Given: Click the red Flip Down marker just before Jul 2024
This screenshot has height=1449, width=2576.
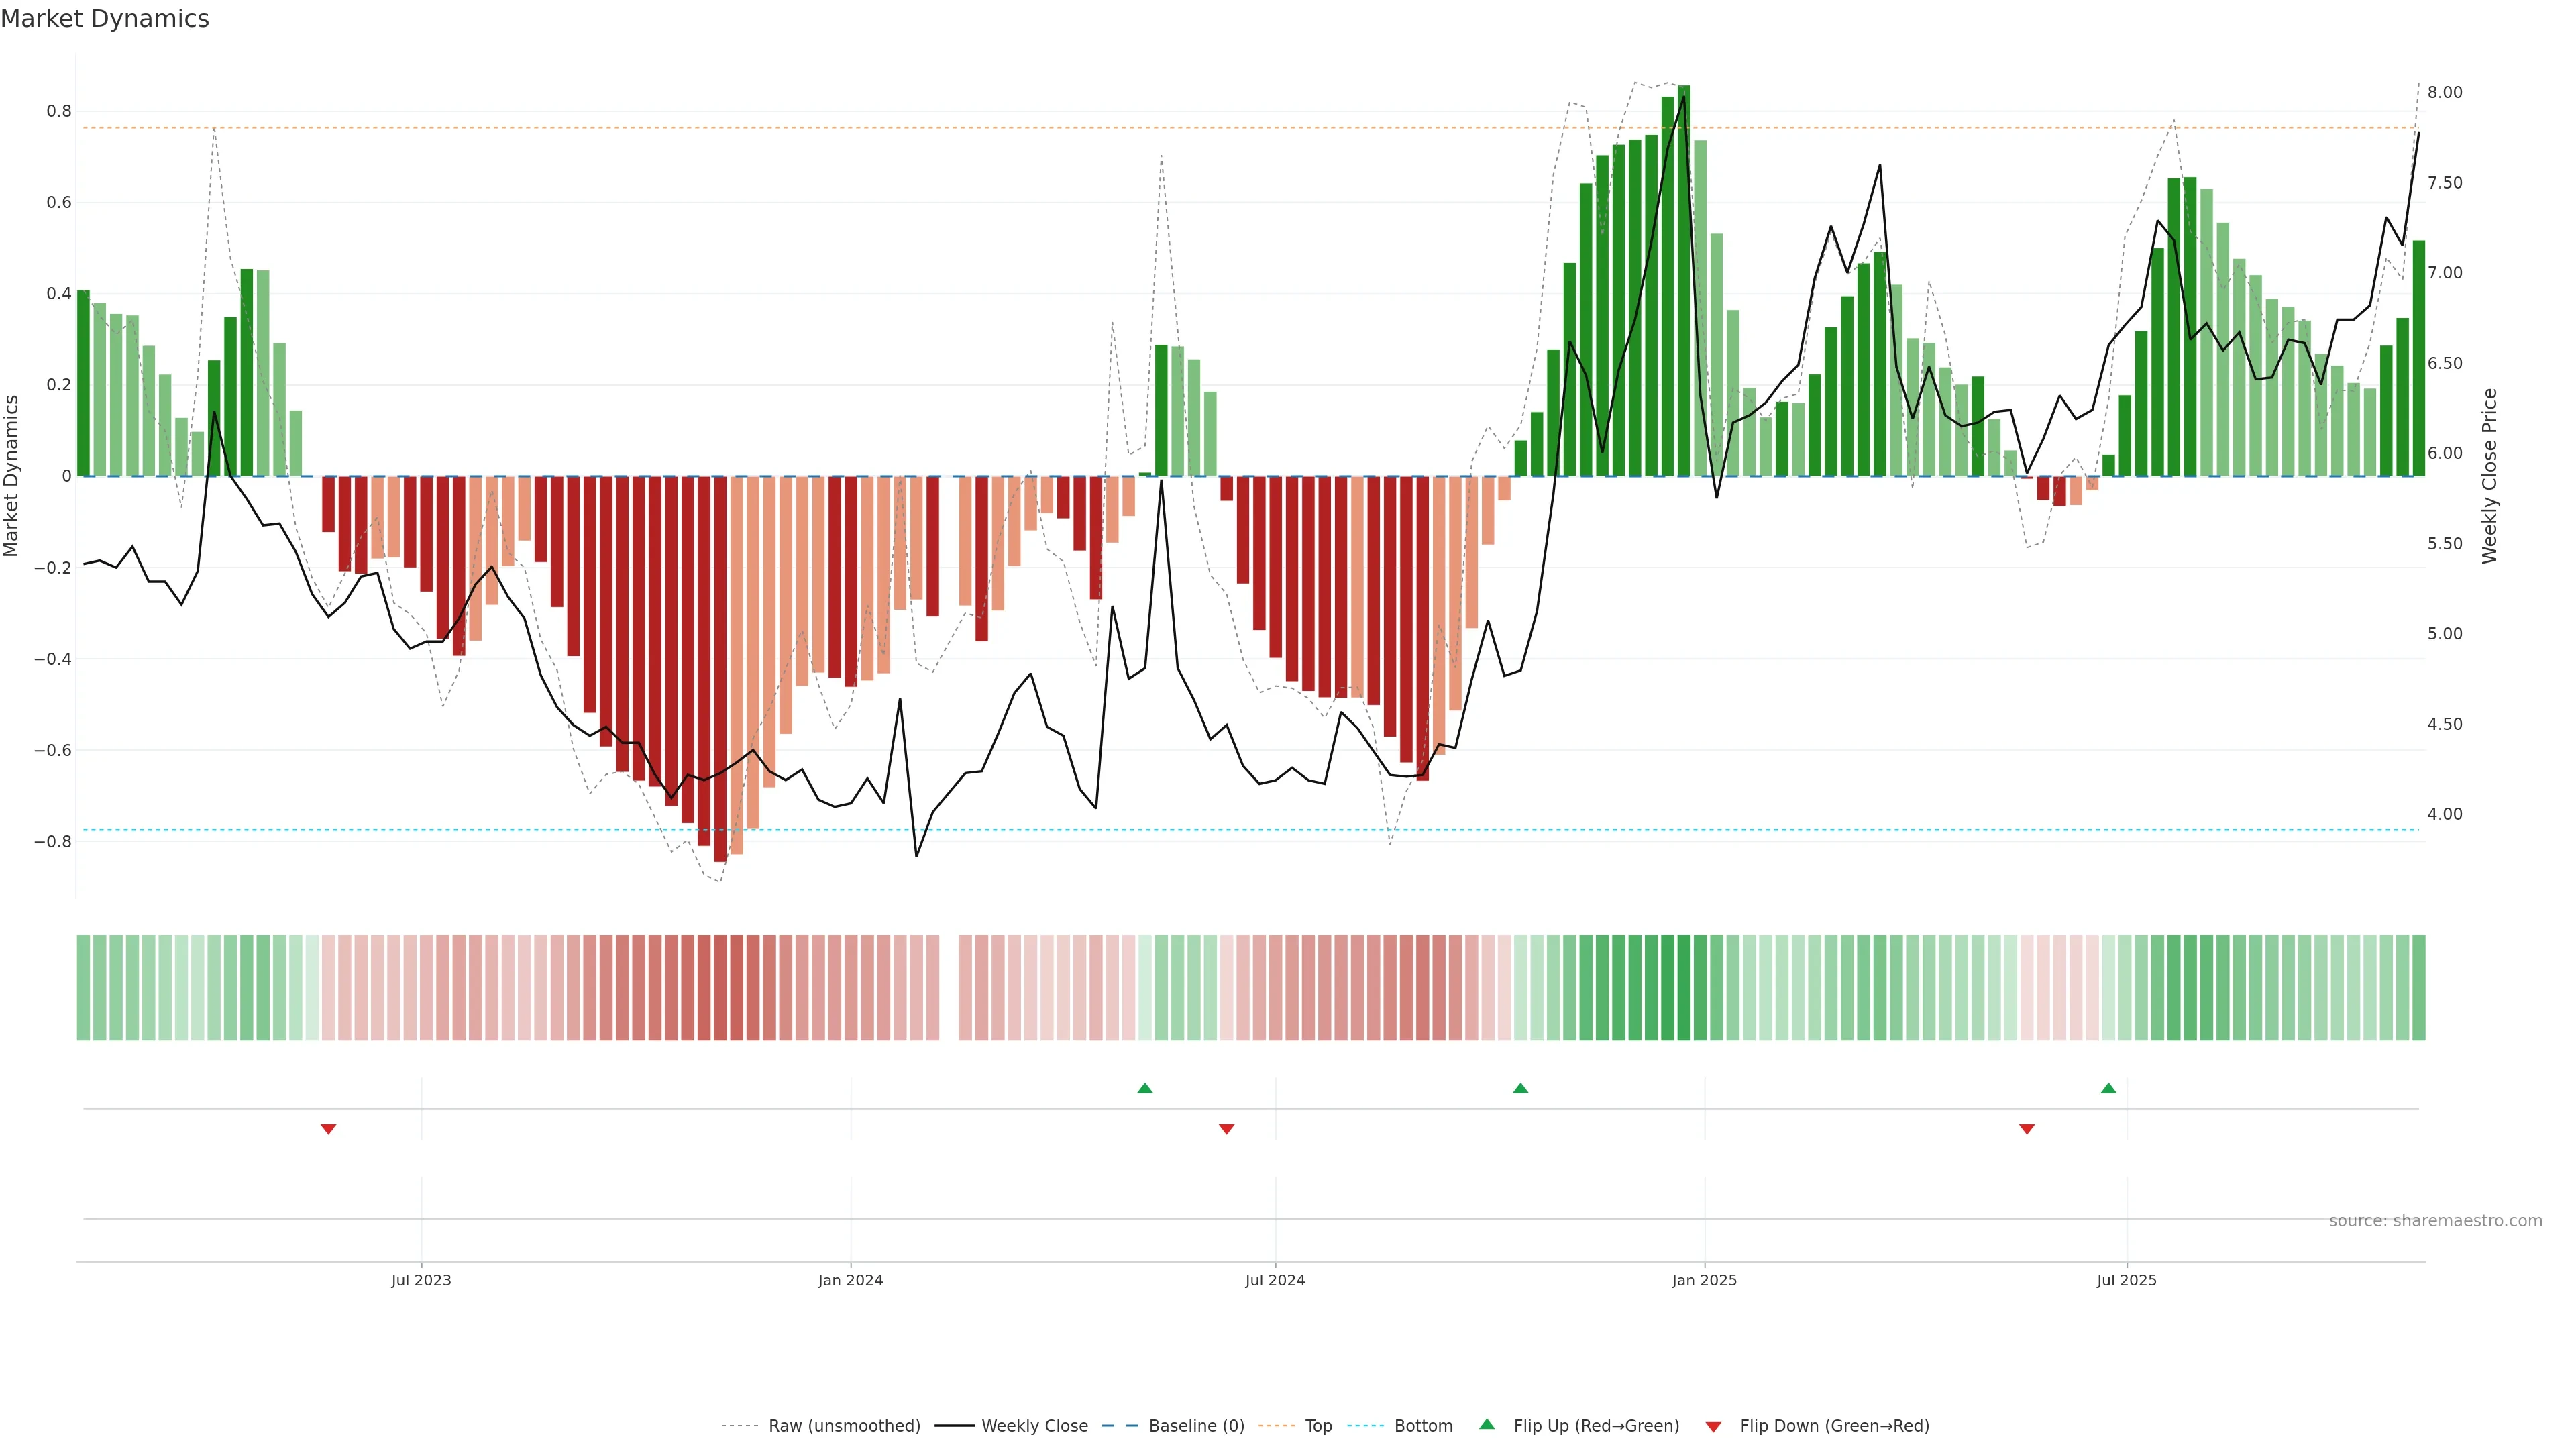Looking at the screenshot, I should tap(1227, 1129).
